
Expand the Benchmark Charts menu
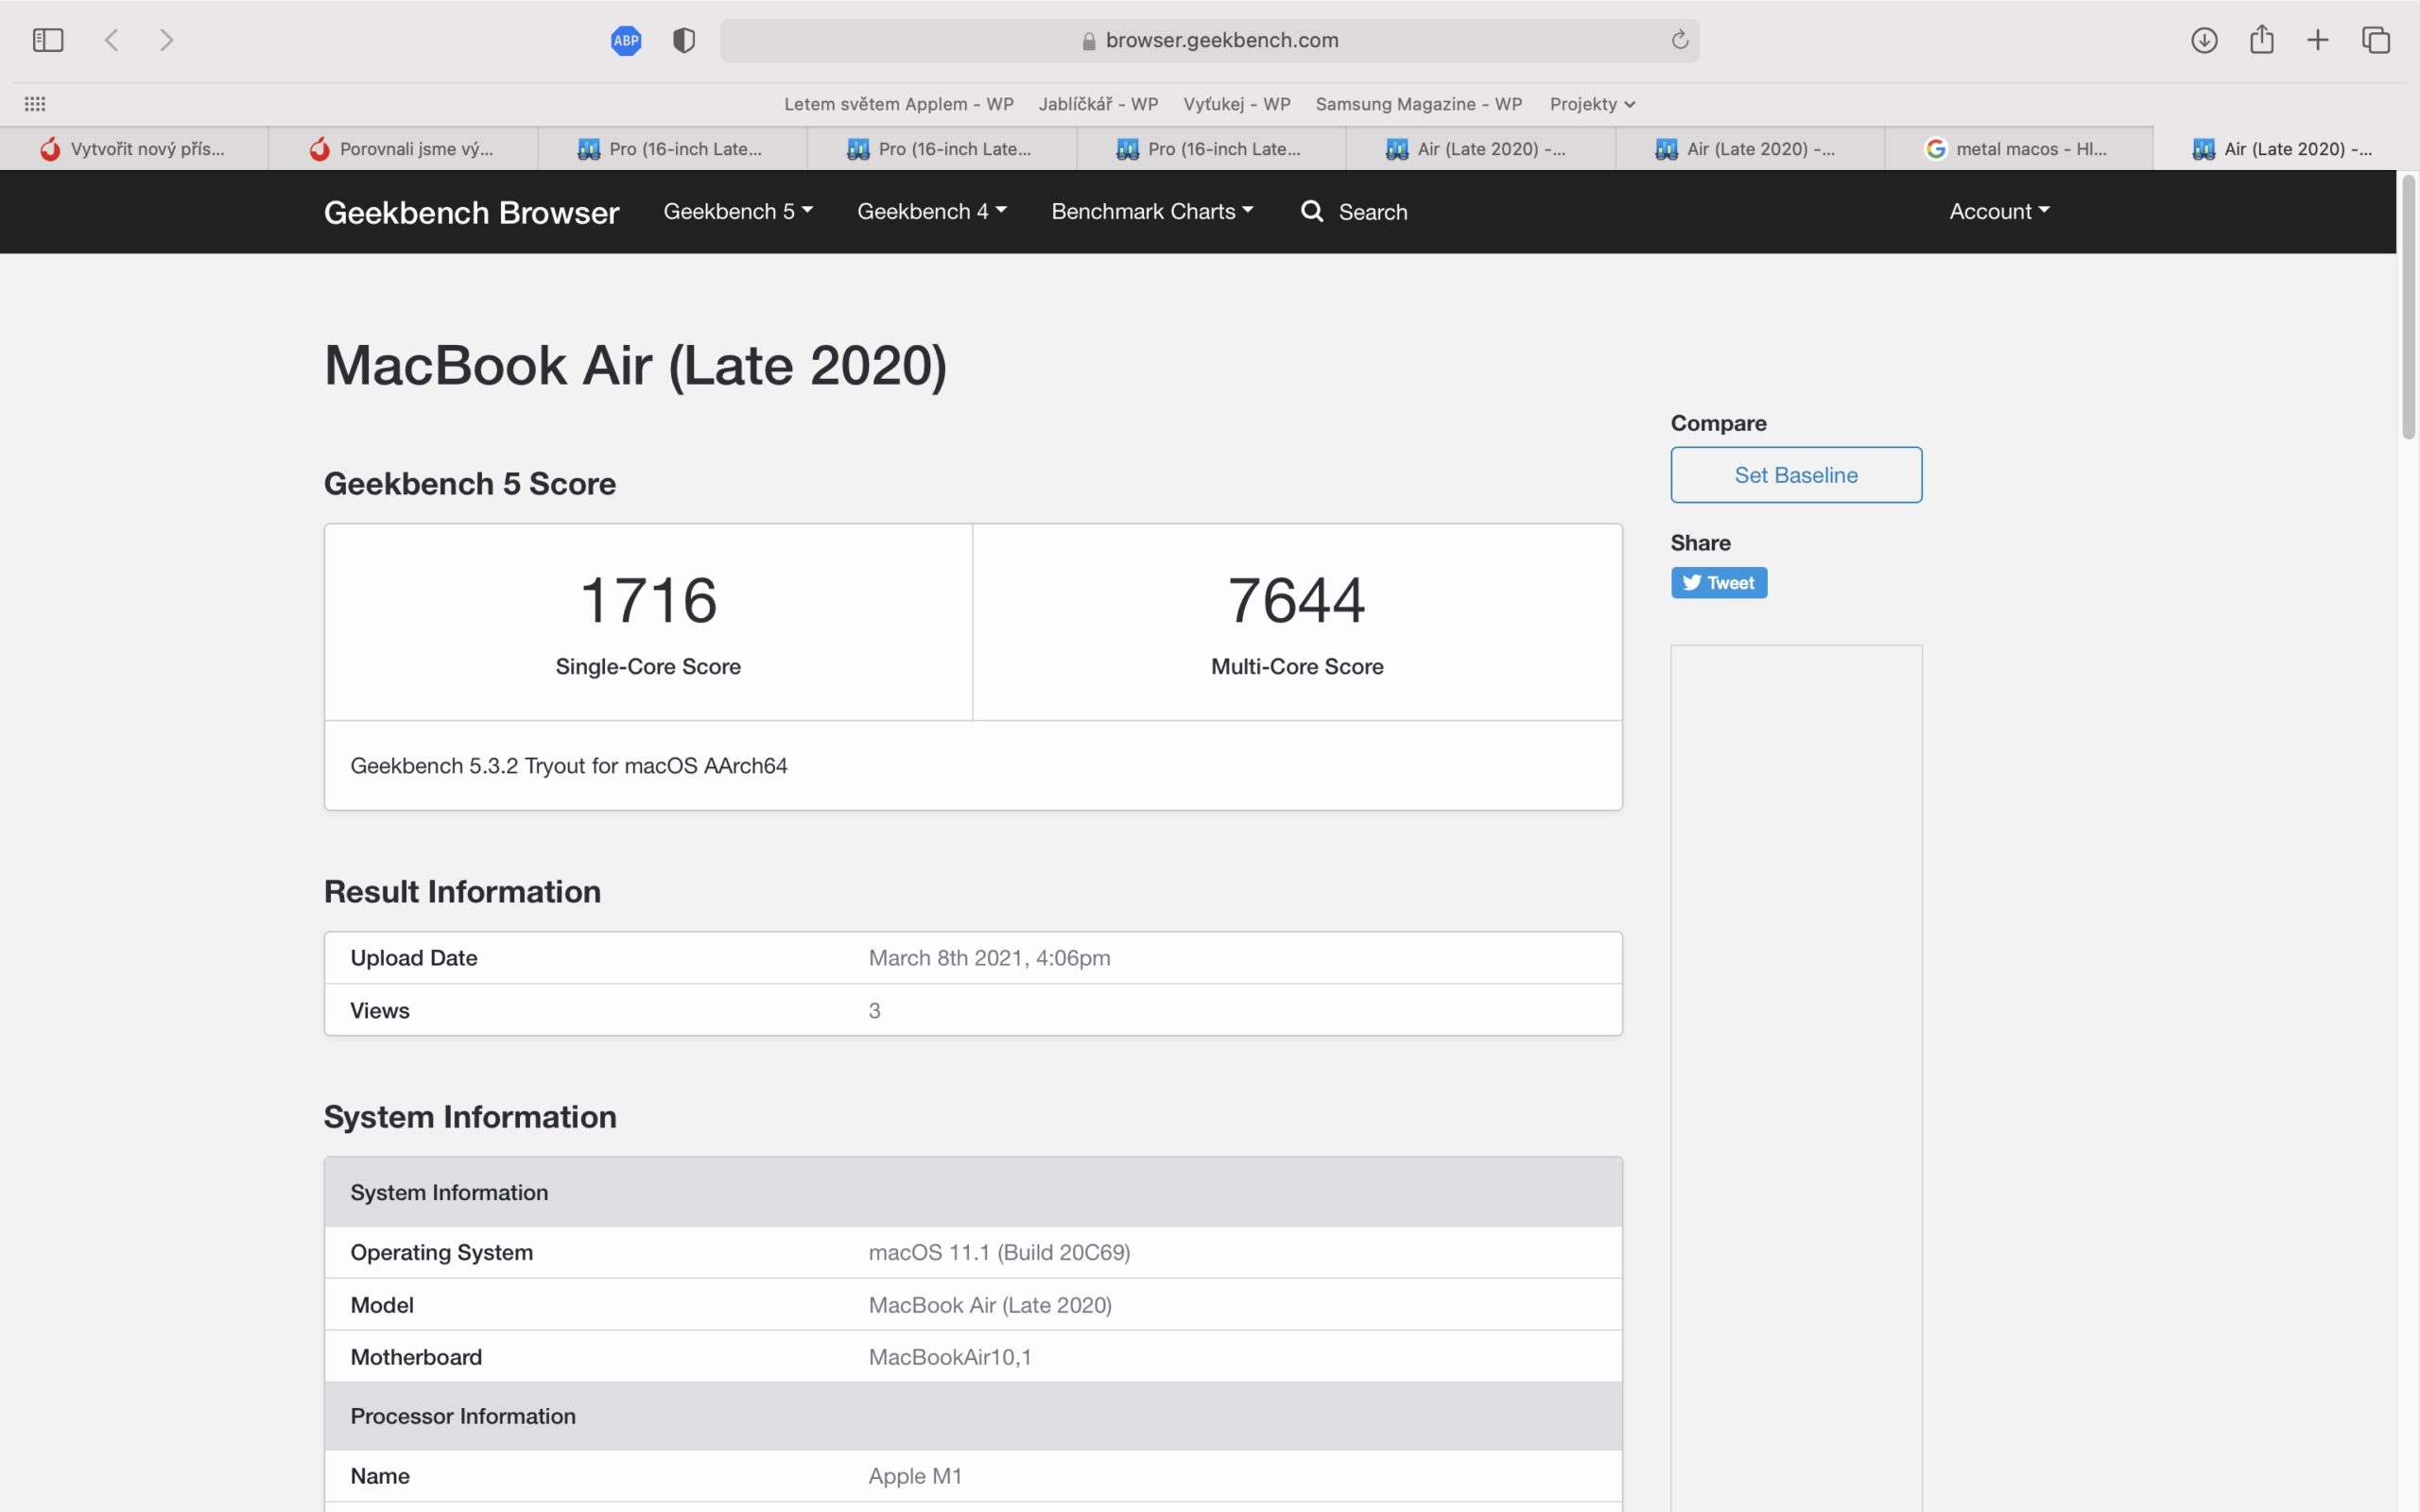(1152, 211)
